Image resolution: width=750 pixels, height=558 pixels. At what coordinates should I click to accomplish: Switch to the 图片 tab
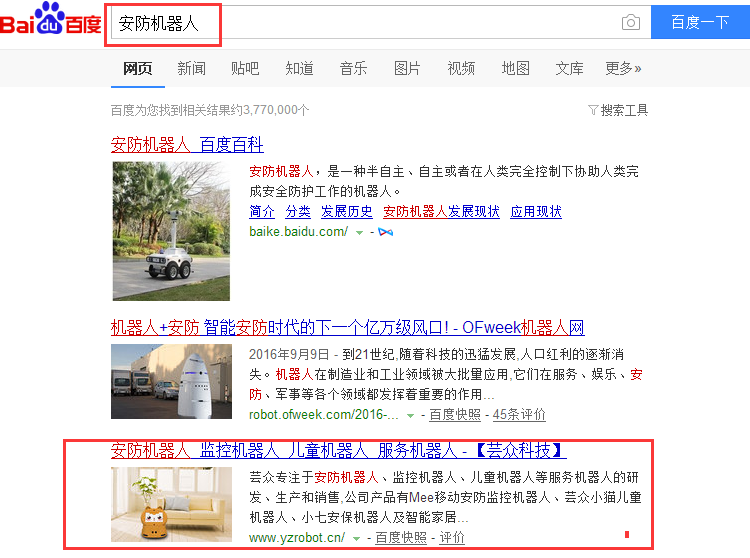tap(407, 68)
